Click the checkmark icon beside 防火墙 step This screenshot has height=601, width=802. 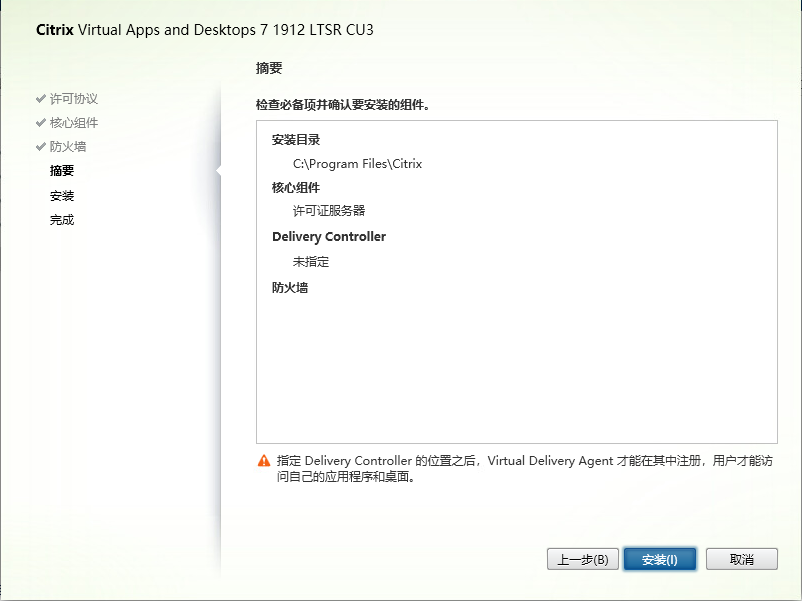(x=40, y=147)
